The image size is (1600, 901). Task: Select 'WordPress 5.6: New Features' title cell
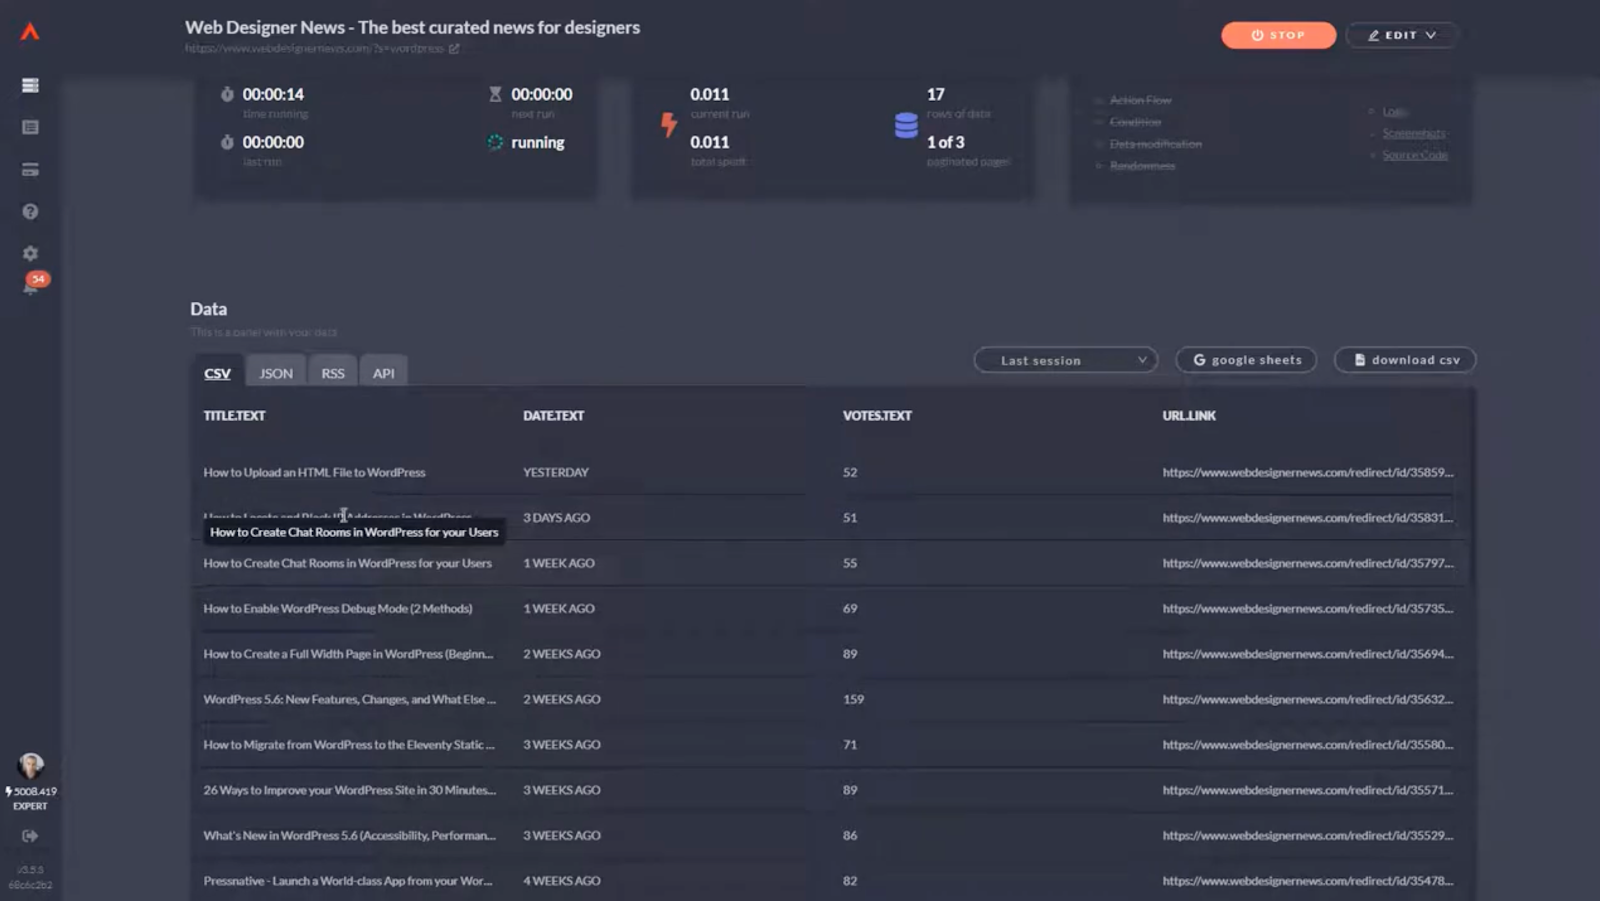pos(349,699)
